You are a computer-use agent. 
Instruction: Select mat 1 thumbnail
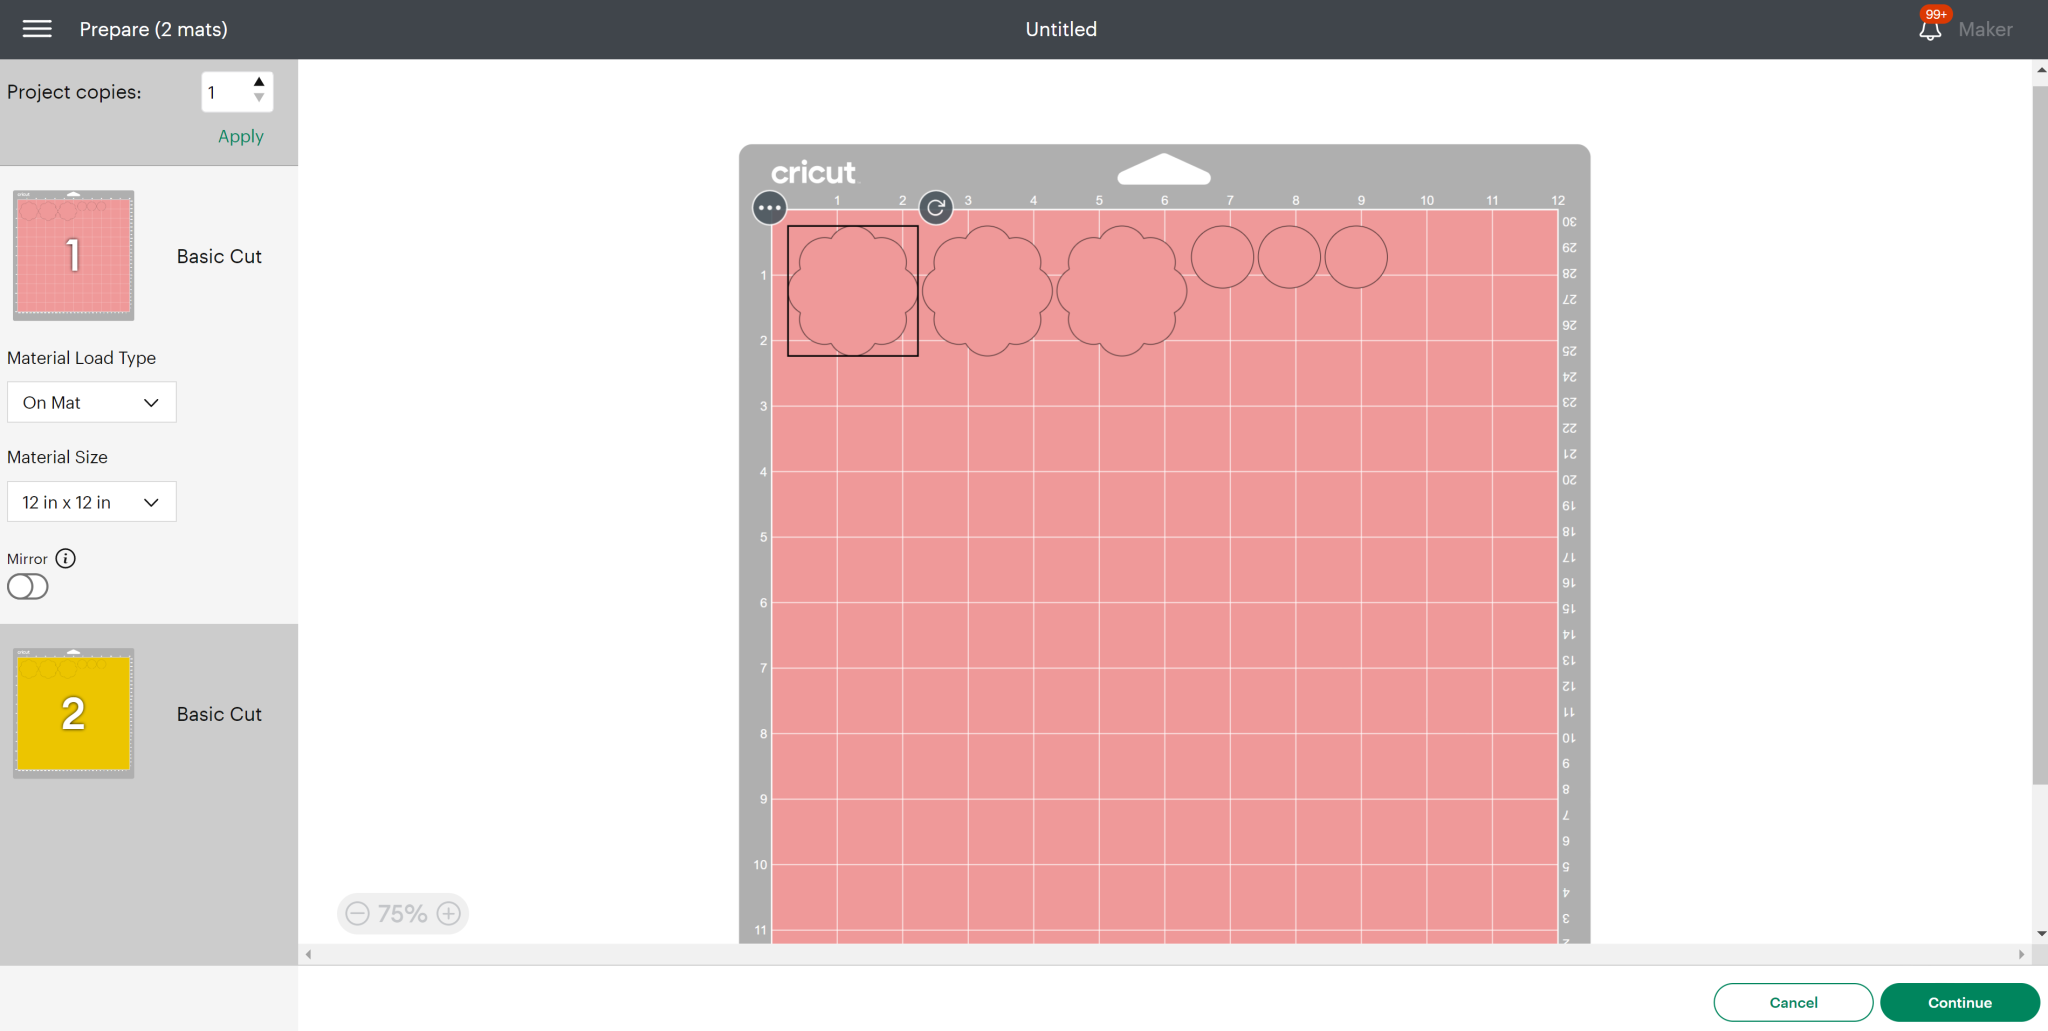74,256
